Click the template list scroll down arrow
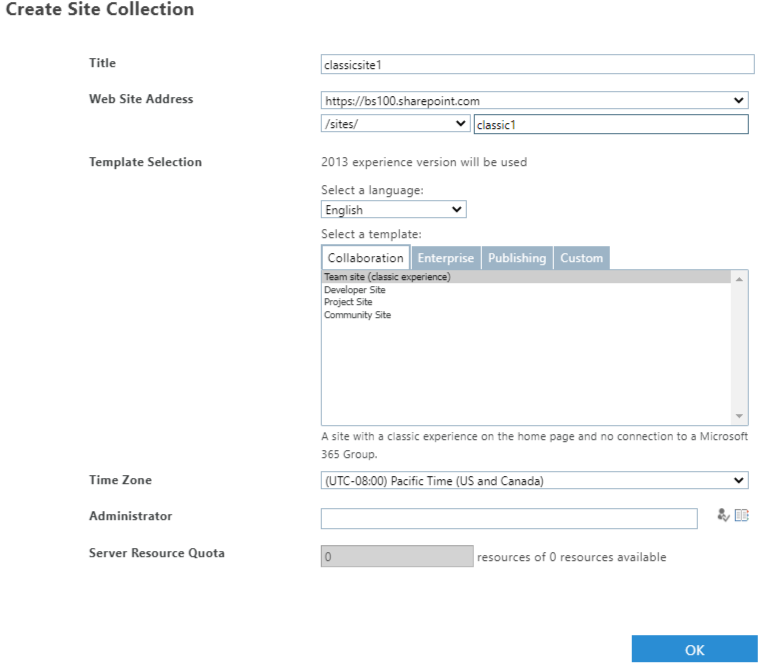779x666 pixels. 740,416
